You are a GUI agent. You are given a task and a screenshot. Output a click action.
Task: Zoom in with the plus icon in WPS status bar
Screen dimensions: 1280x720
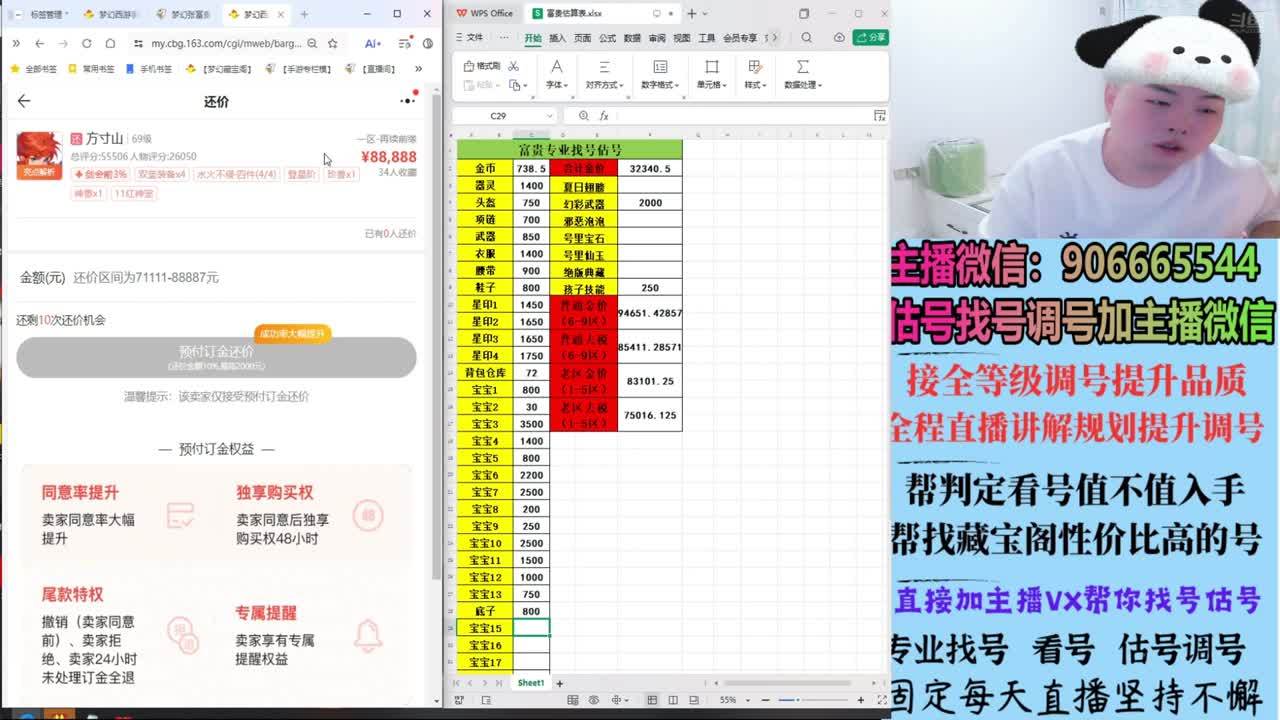coord(861,700)
